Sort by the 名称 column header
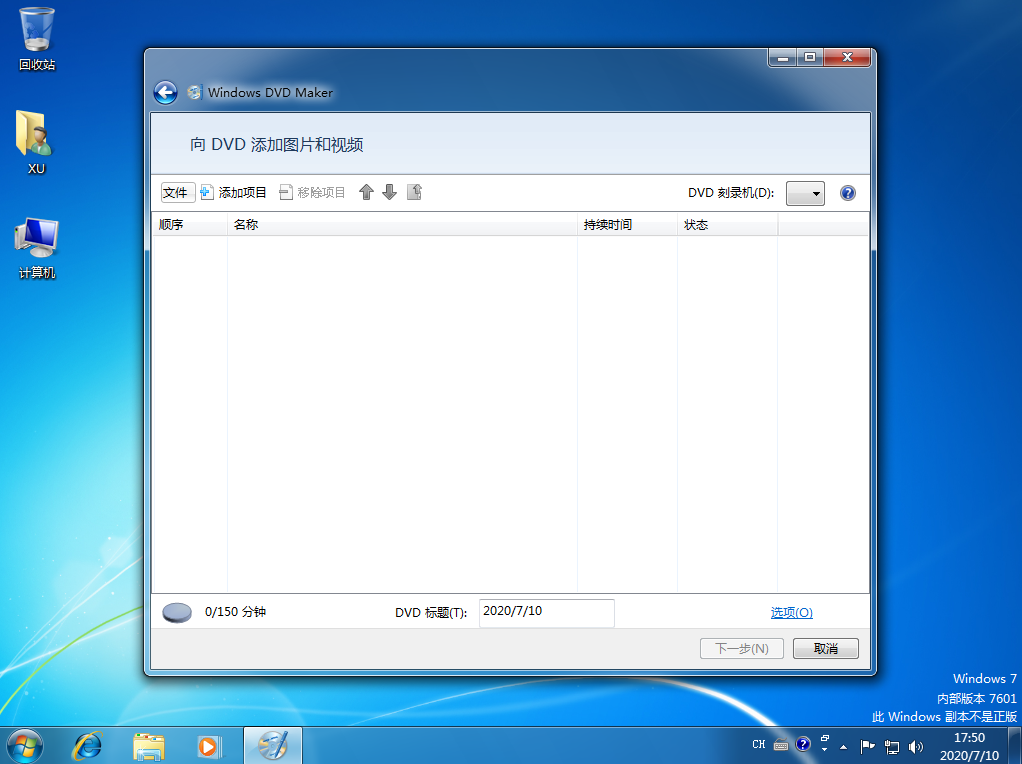 point(402,224)
